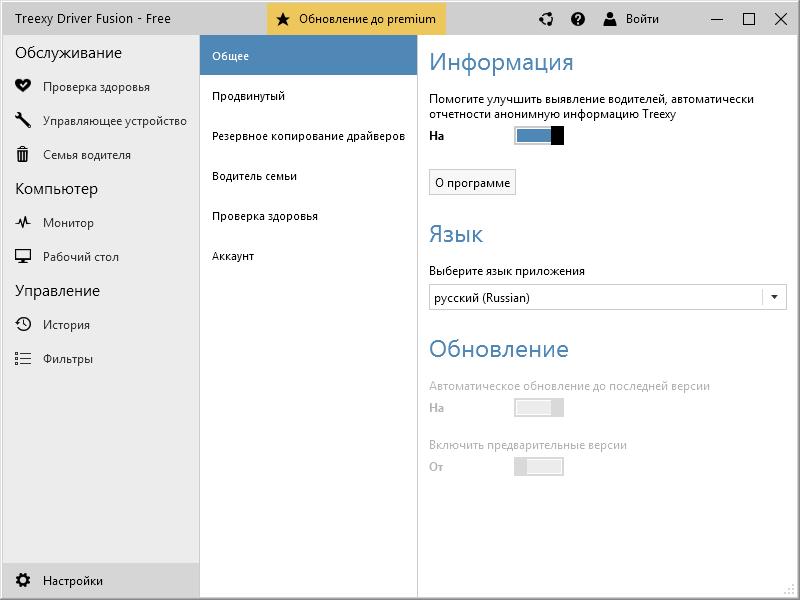This screenshot has height=600, width=800.
Task: Click the Компьютер sidebar heading
Action: point(57,189)
